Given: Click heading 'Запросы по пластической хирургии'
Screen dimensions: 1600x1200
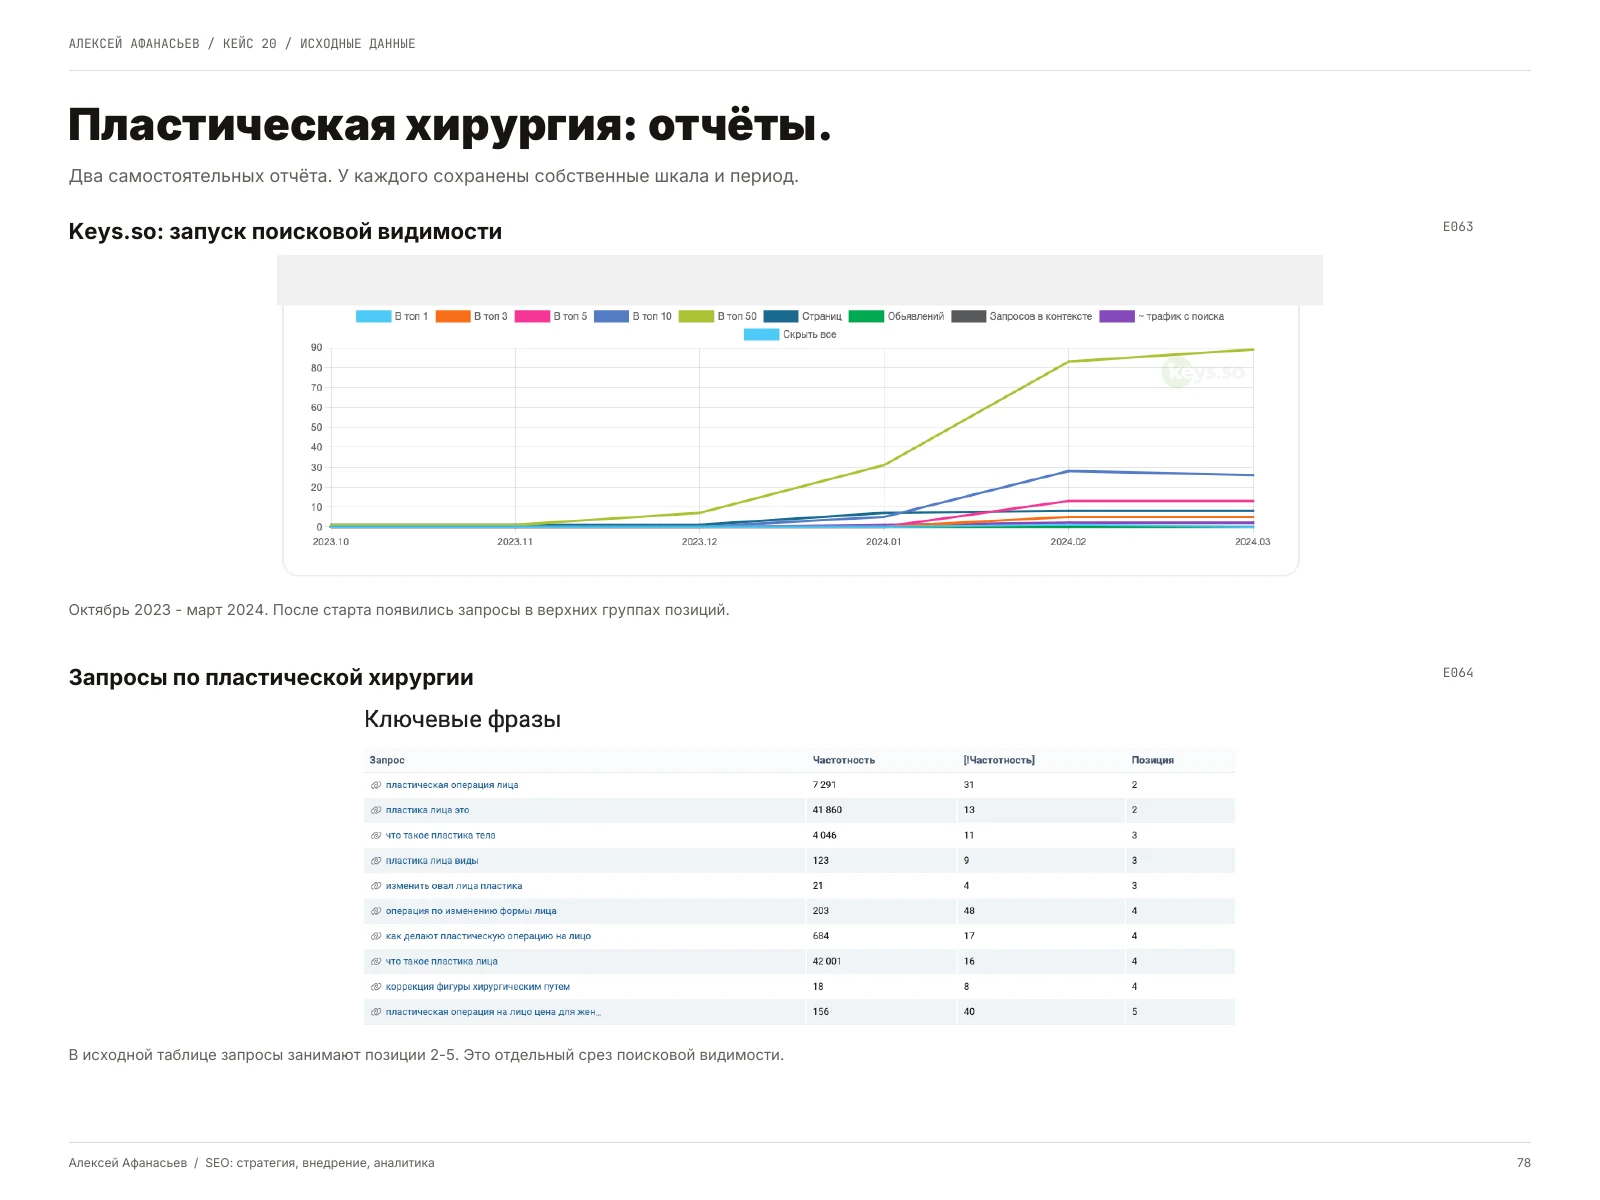Looking at the screenshot, I should tap(271, 678).
